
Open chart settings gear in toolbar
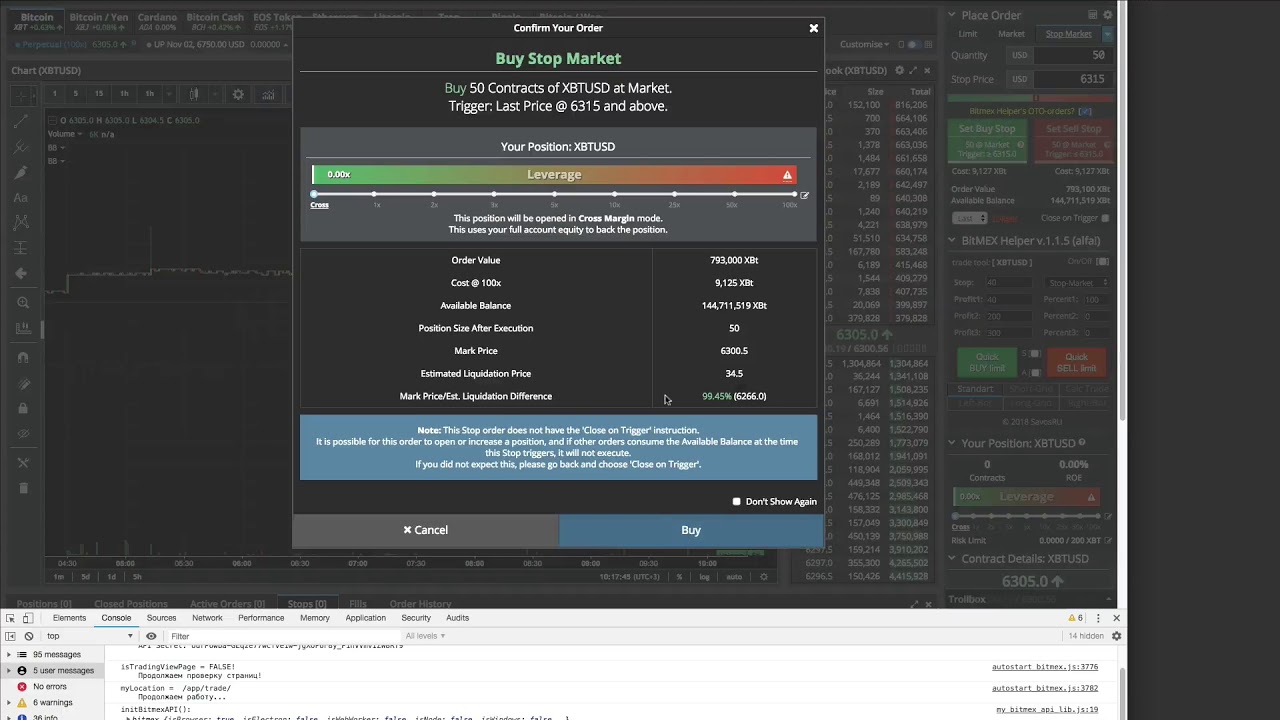tap(238, 94)
